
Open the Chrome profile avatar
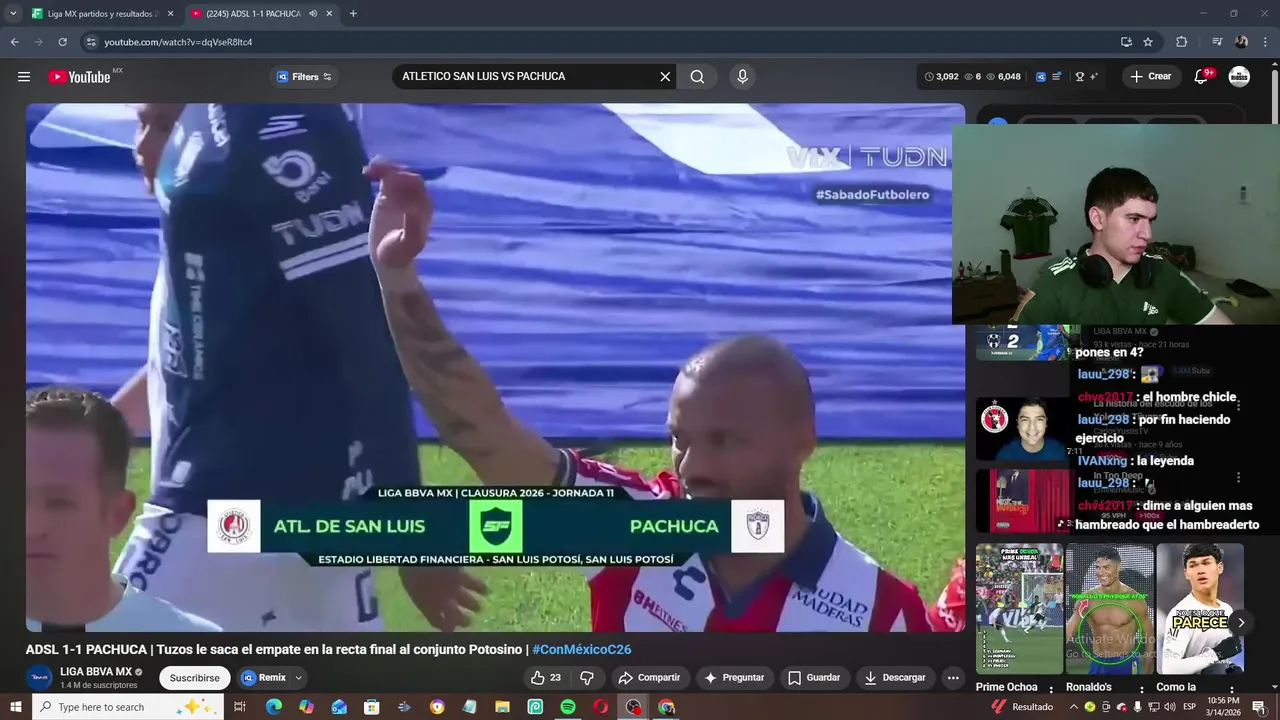[x=1241, y=42]
